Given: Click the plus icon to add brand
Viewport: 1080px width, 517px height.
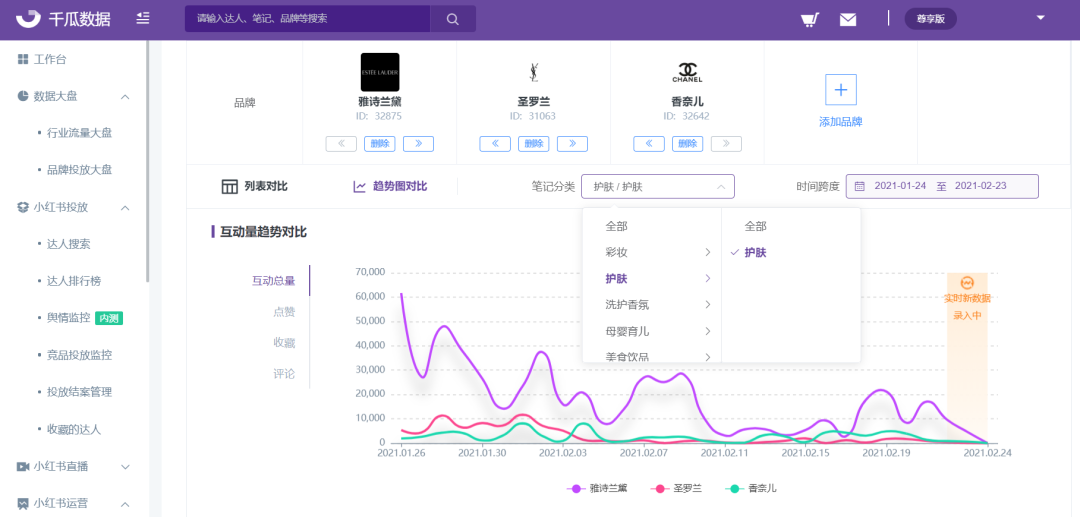Looking at the screenshot, I should (x=841, y=90).
